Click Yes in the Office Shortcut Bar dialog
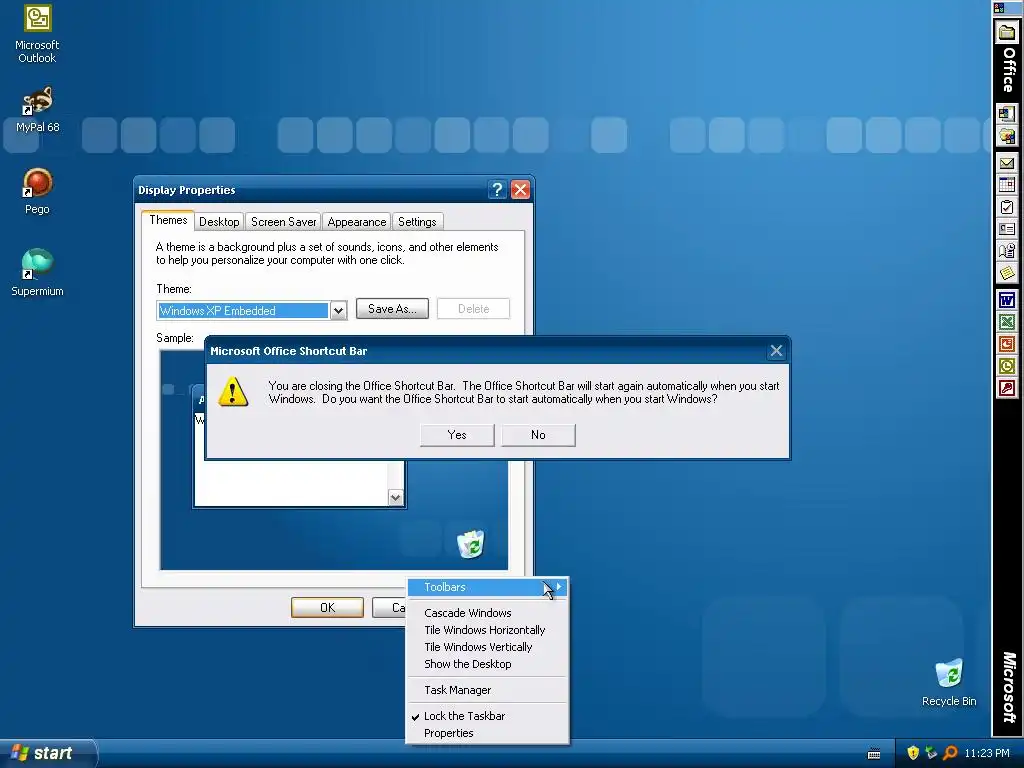This screenshot has height=768, width=1024. (x=457, y=435)
